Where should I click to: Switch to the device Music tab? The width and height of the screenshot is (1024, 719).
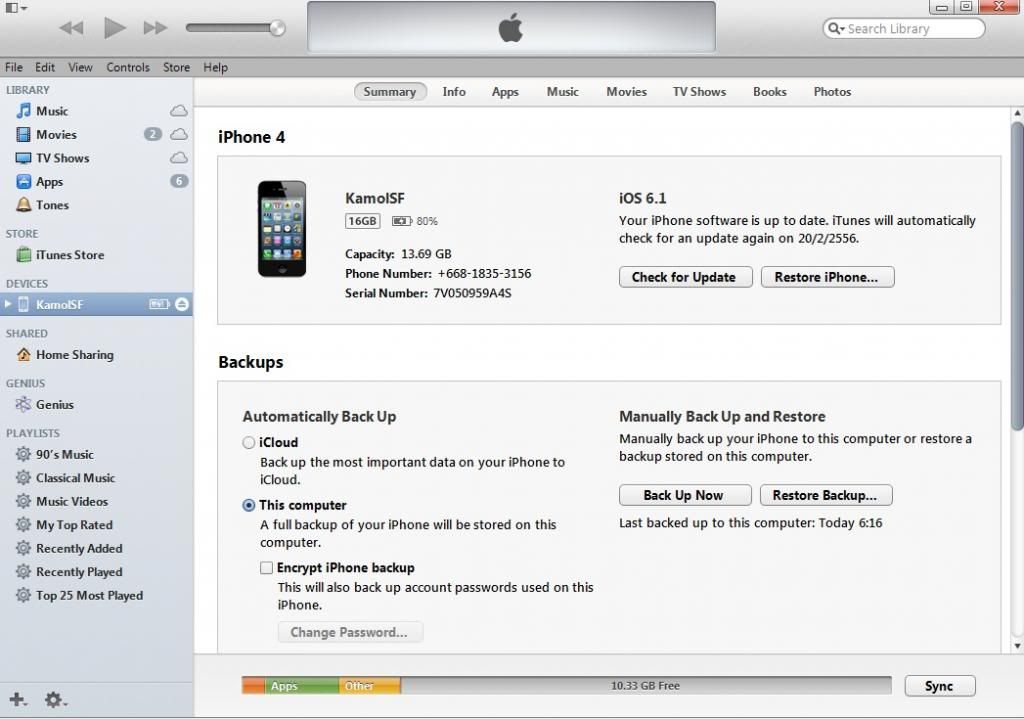[x=563, y=92]
